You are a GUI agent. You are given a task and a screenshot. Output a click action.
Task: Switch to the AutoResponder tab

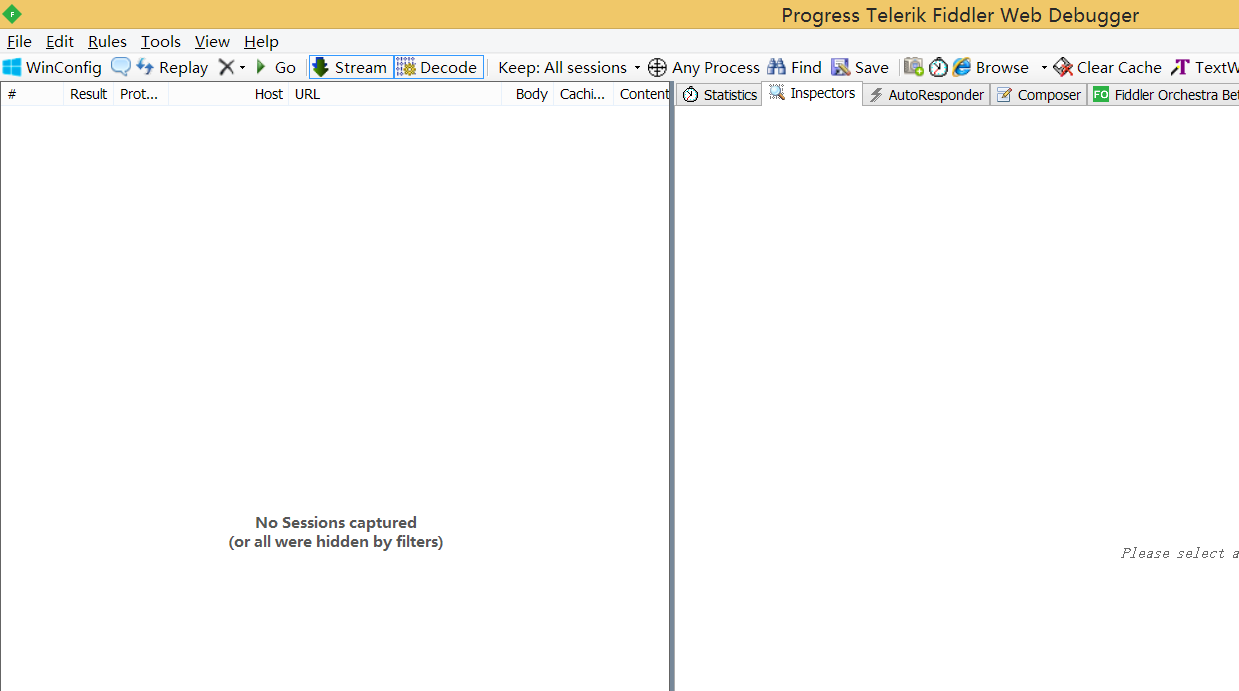pyautogui.click(x=926, y=94)
